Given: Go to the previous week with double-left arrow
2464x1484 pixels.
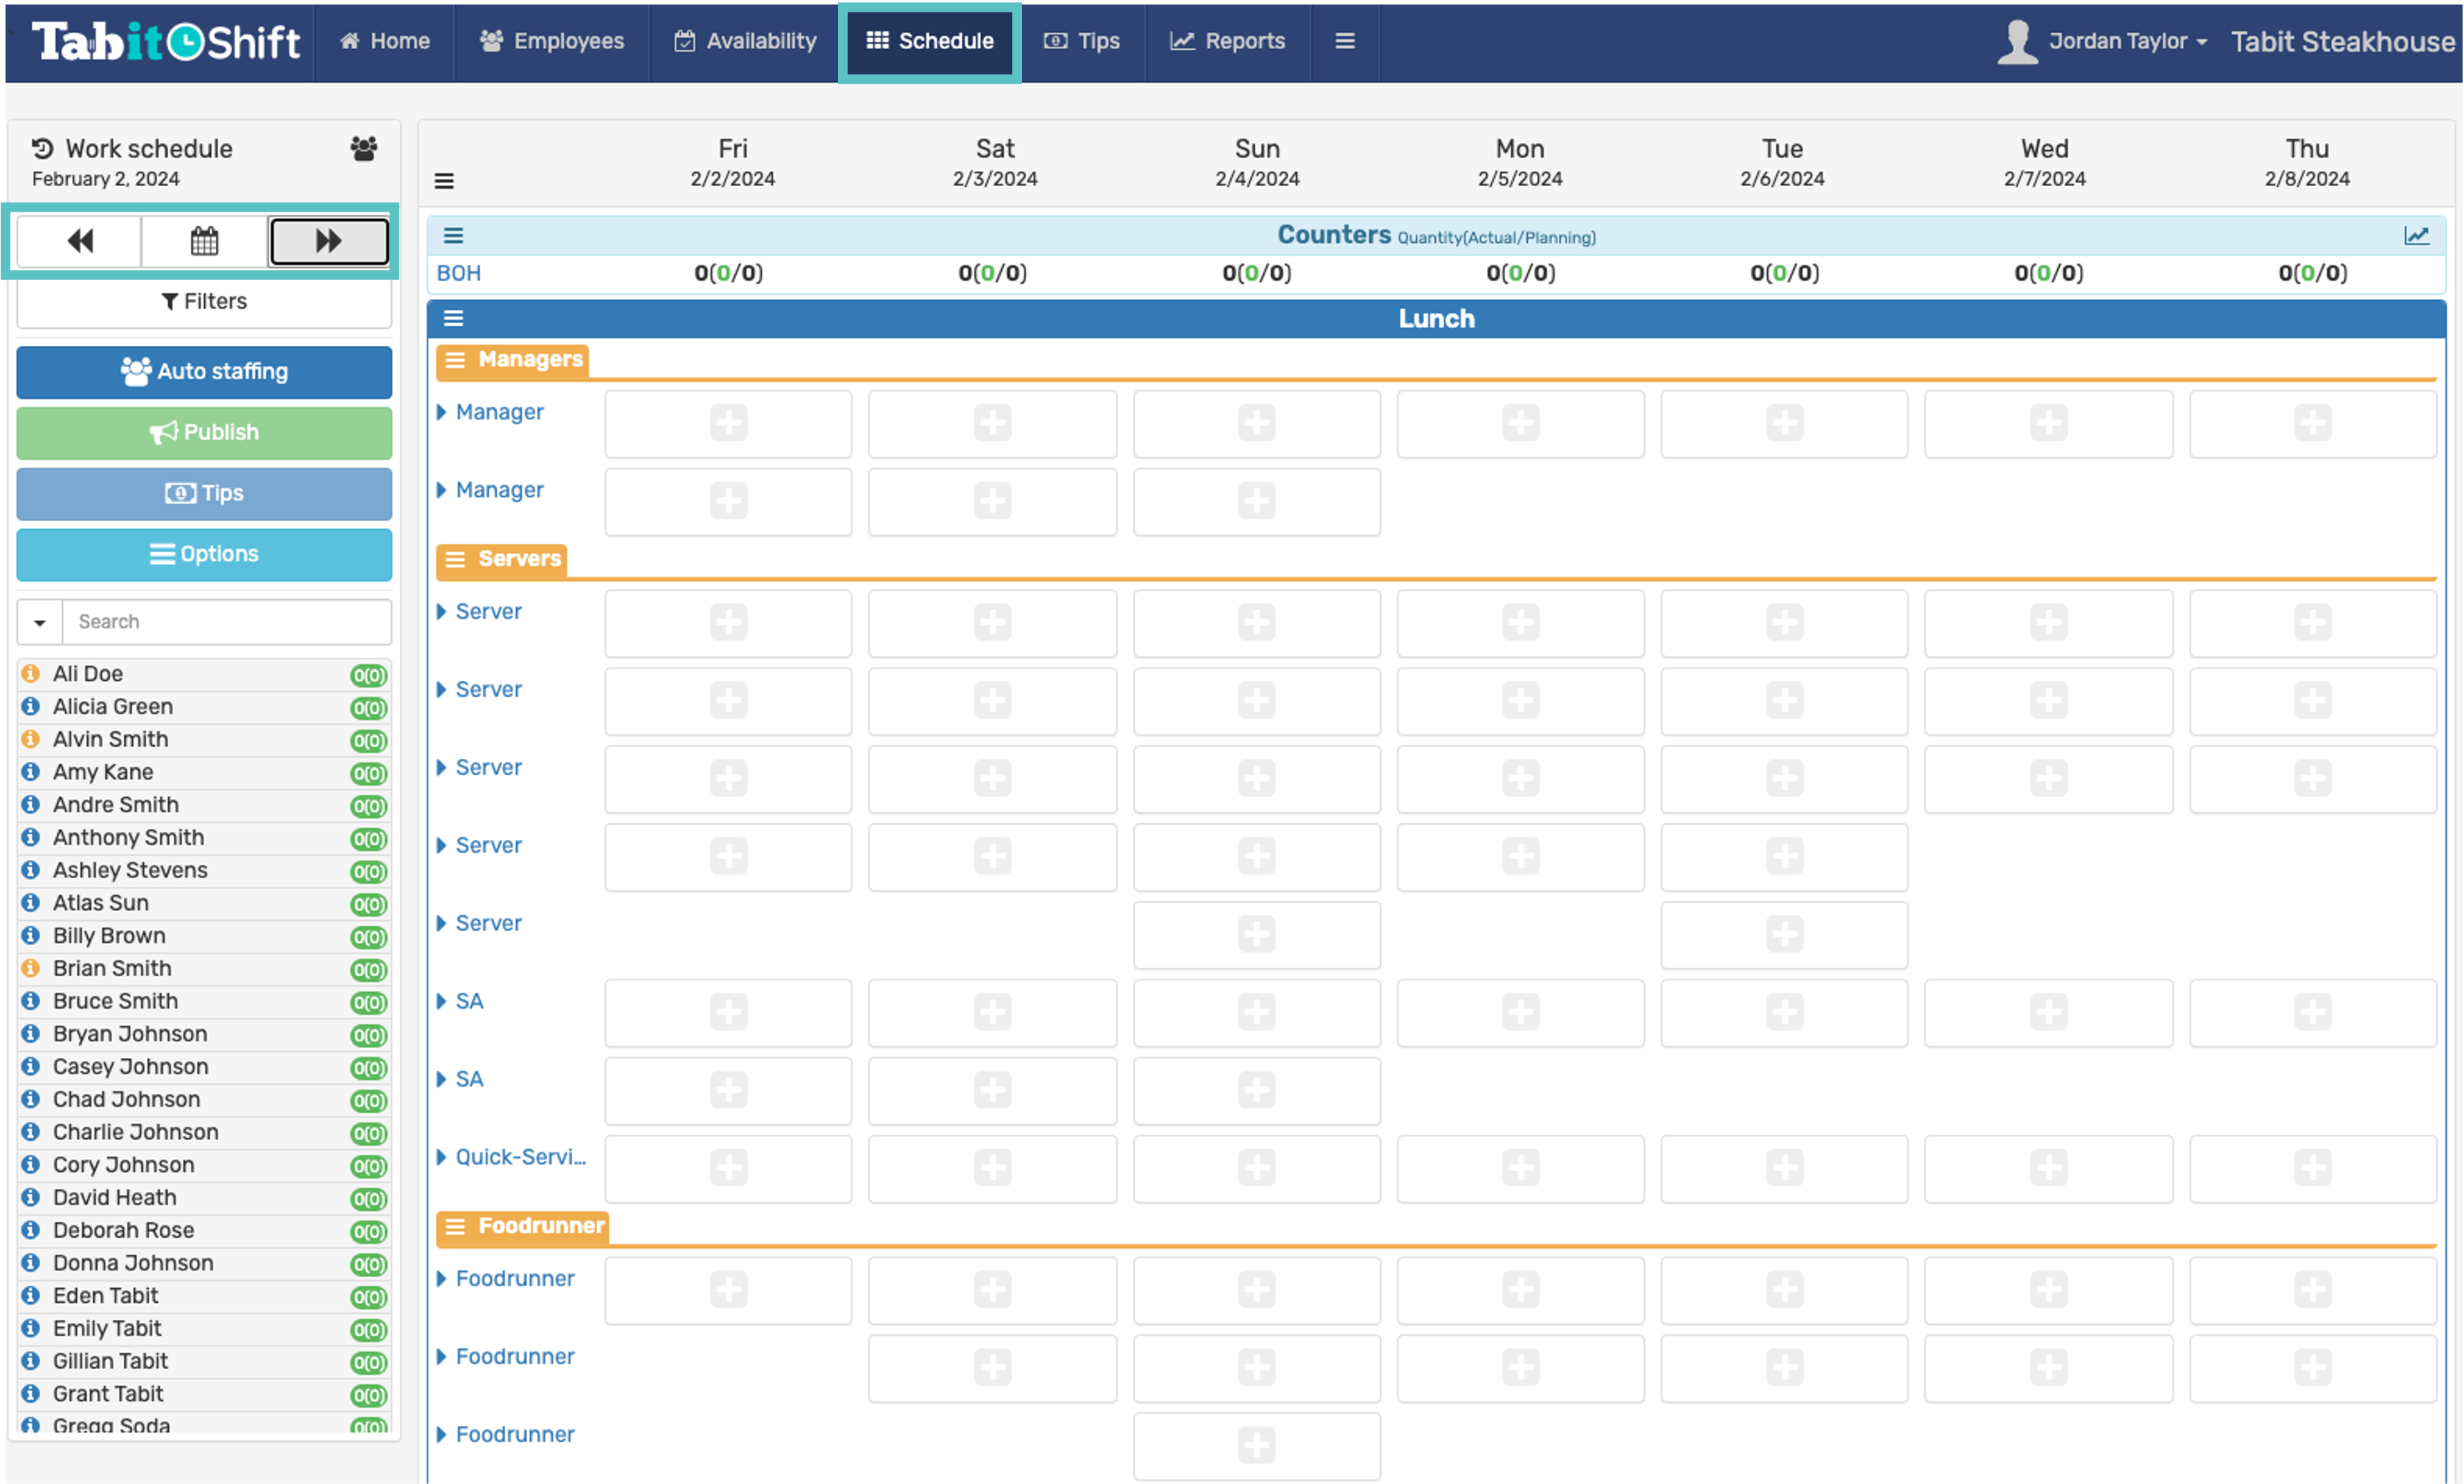Looking at the screenshot, I should click(x=79, y=241).
